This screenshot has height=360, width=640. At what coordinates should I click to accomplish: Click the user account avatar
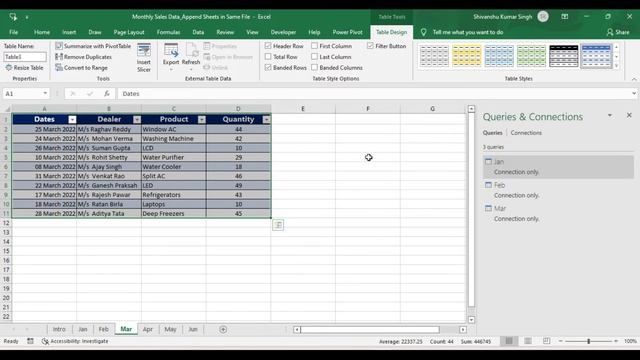(543, 17)
